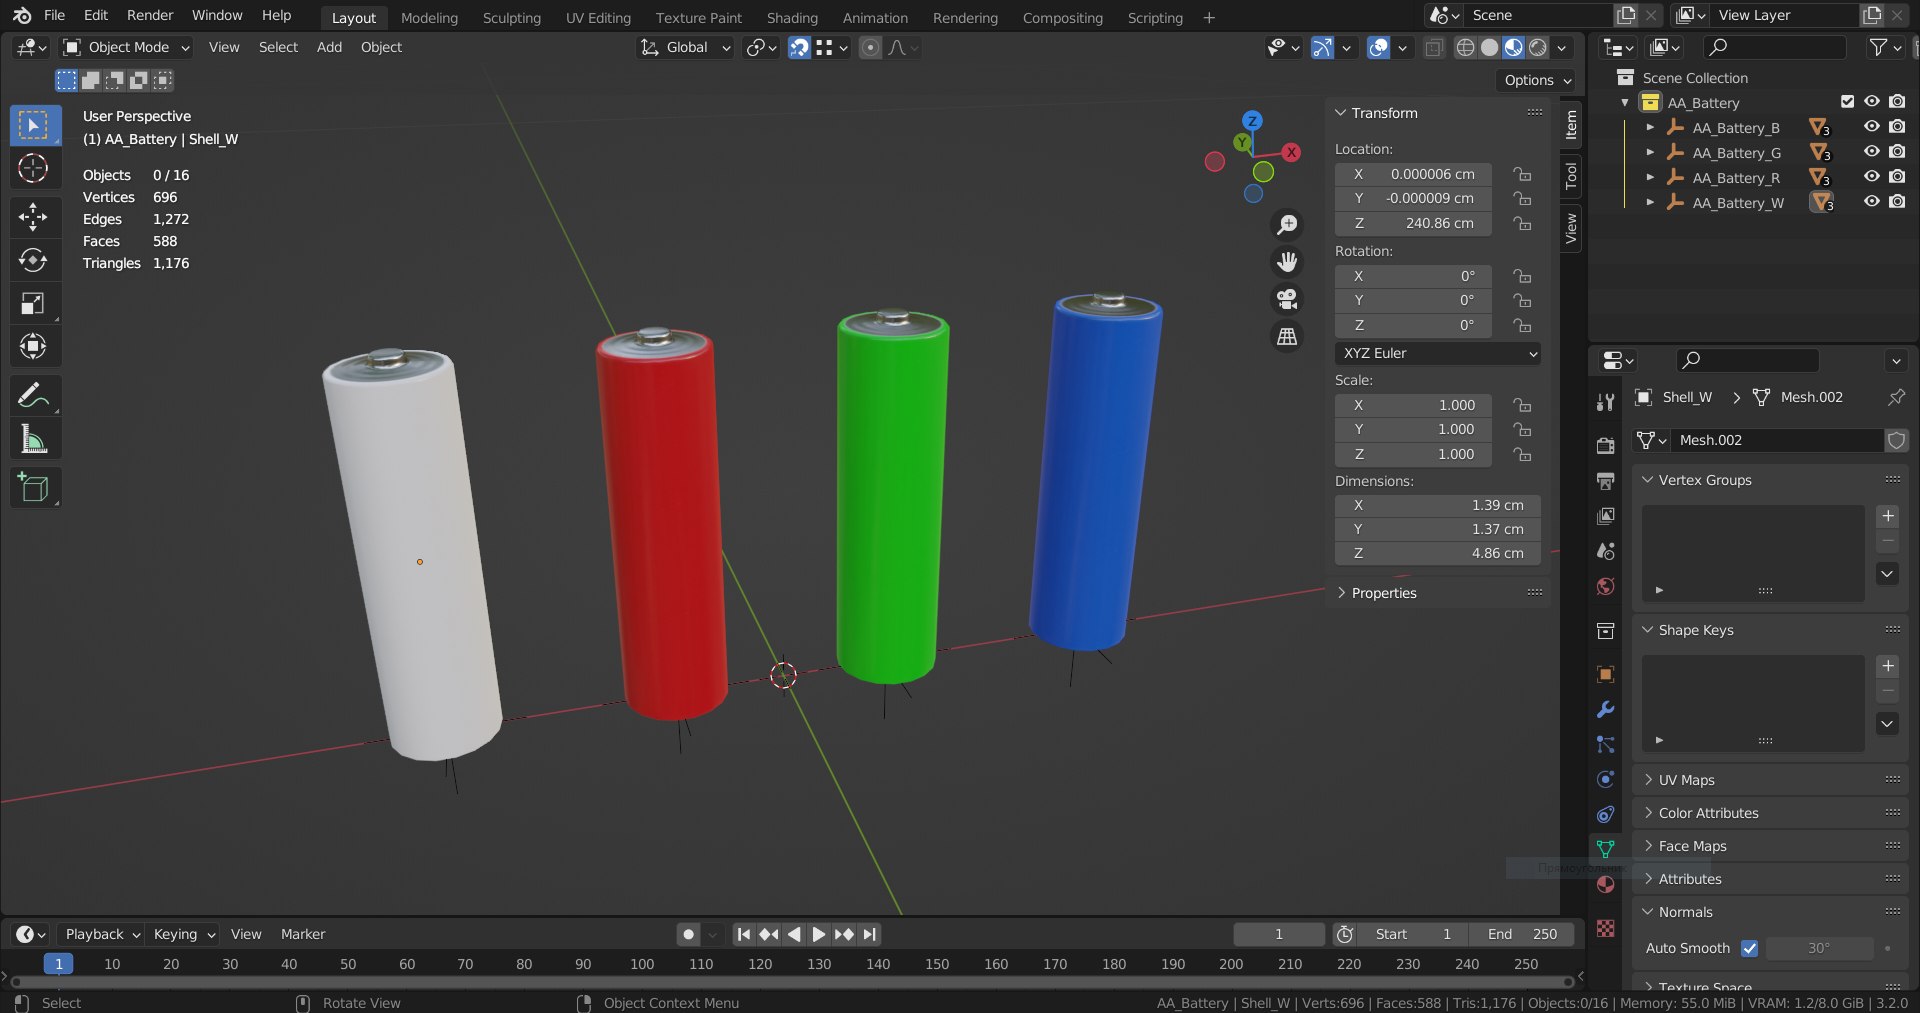Disable AA_Battery_W in renders

tap(1897, 202)
